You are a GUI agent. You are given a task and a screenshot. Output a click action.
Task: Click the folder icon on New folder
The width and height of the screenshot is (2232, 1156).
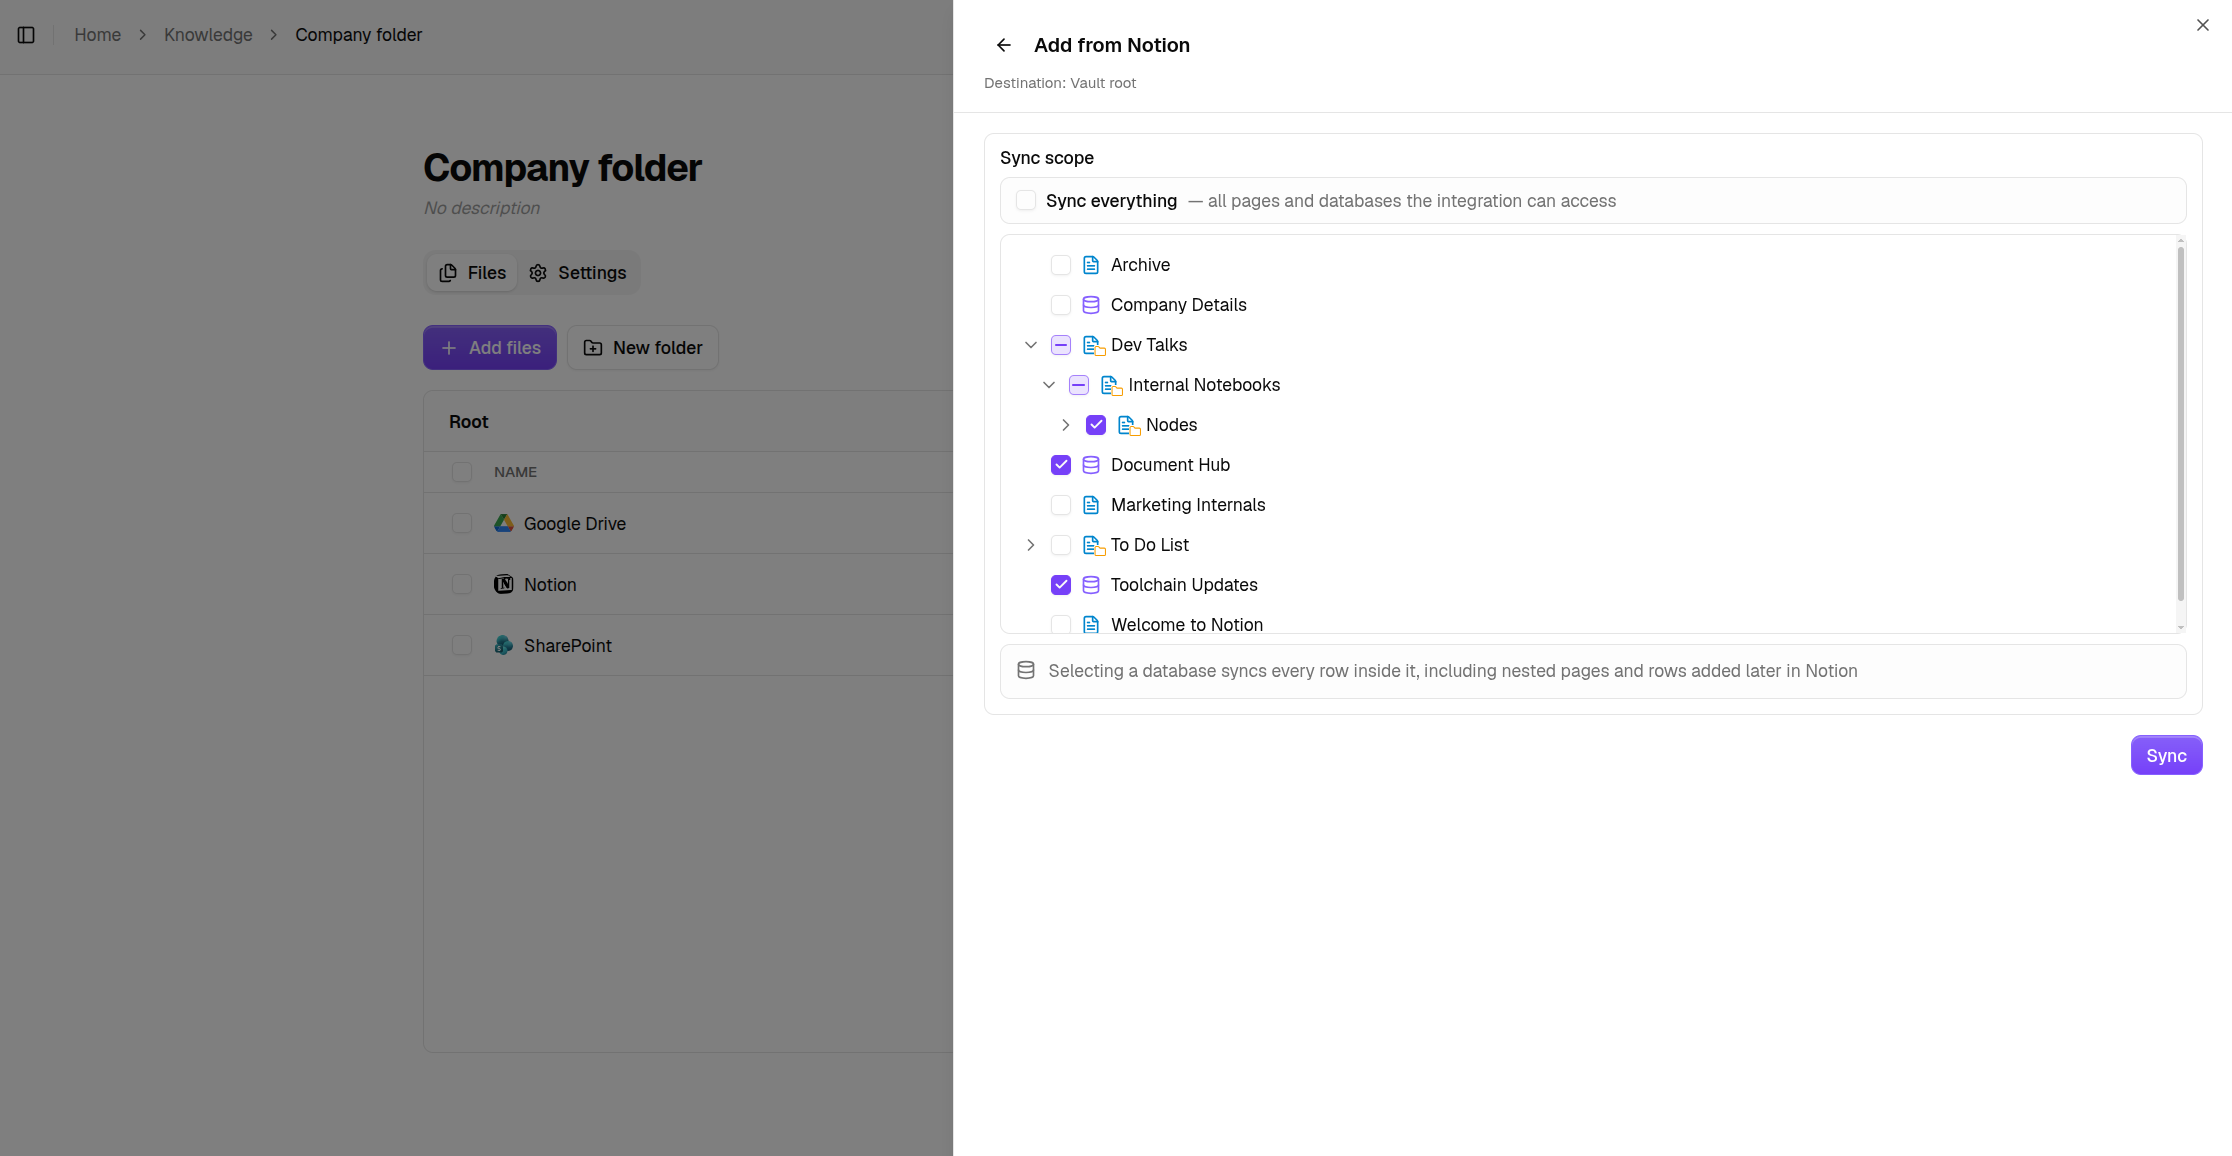[593, 348]
